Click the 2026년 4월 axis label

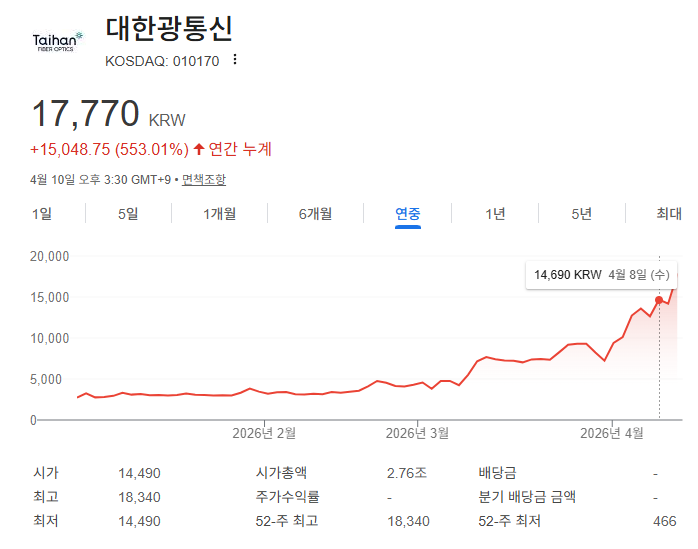(x=612, y=433)
